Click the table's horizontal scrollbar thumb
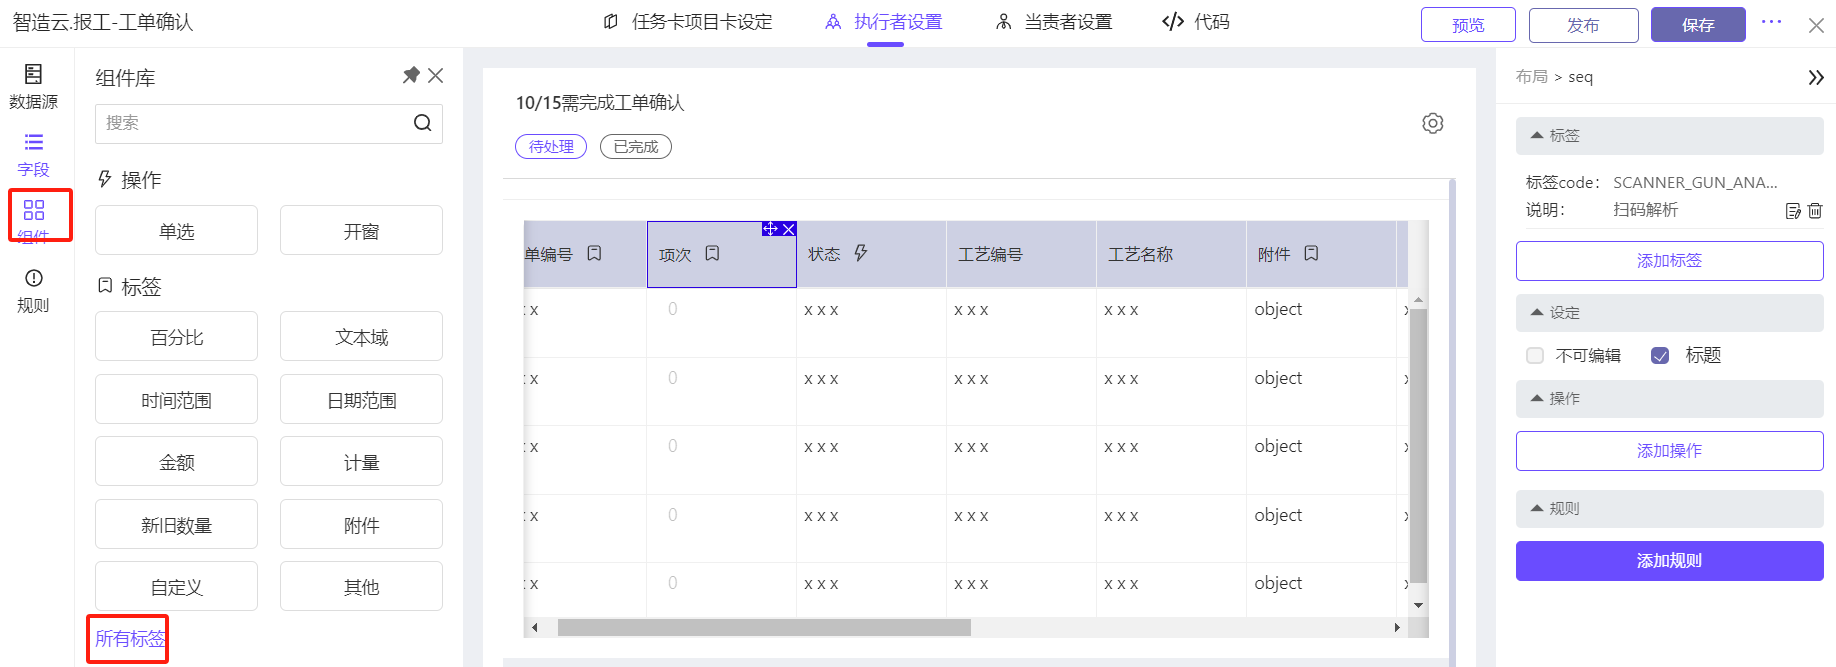This screenshot has width=1836, height=667. [764, 628]
